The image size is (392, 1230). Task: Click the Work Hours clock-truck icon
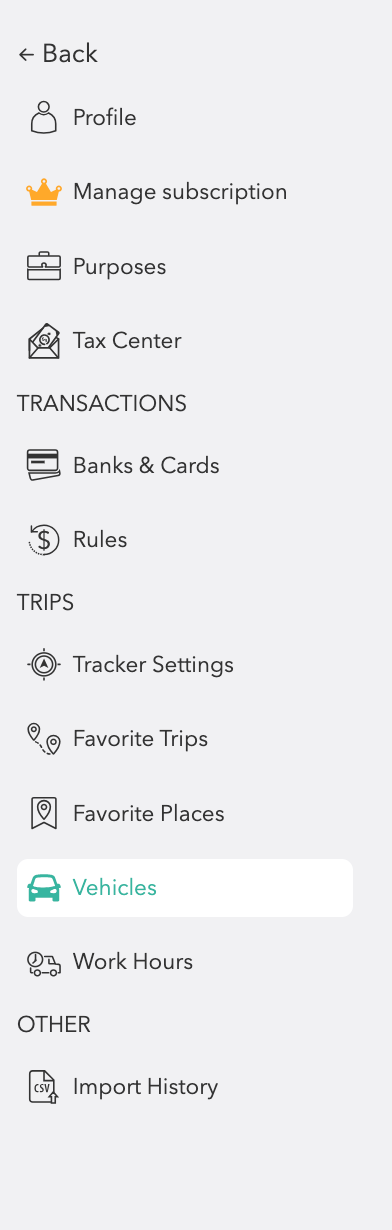[x=43, y=962]
